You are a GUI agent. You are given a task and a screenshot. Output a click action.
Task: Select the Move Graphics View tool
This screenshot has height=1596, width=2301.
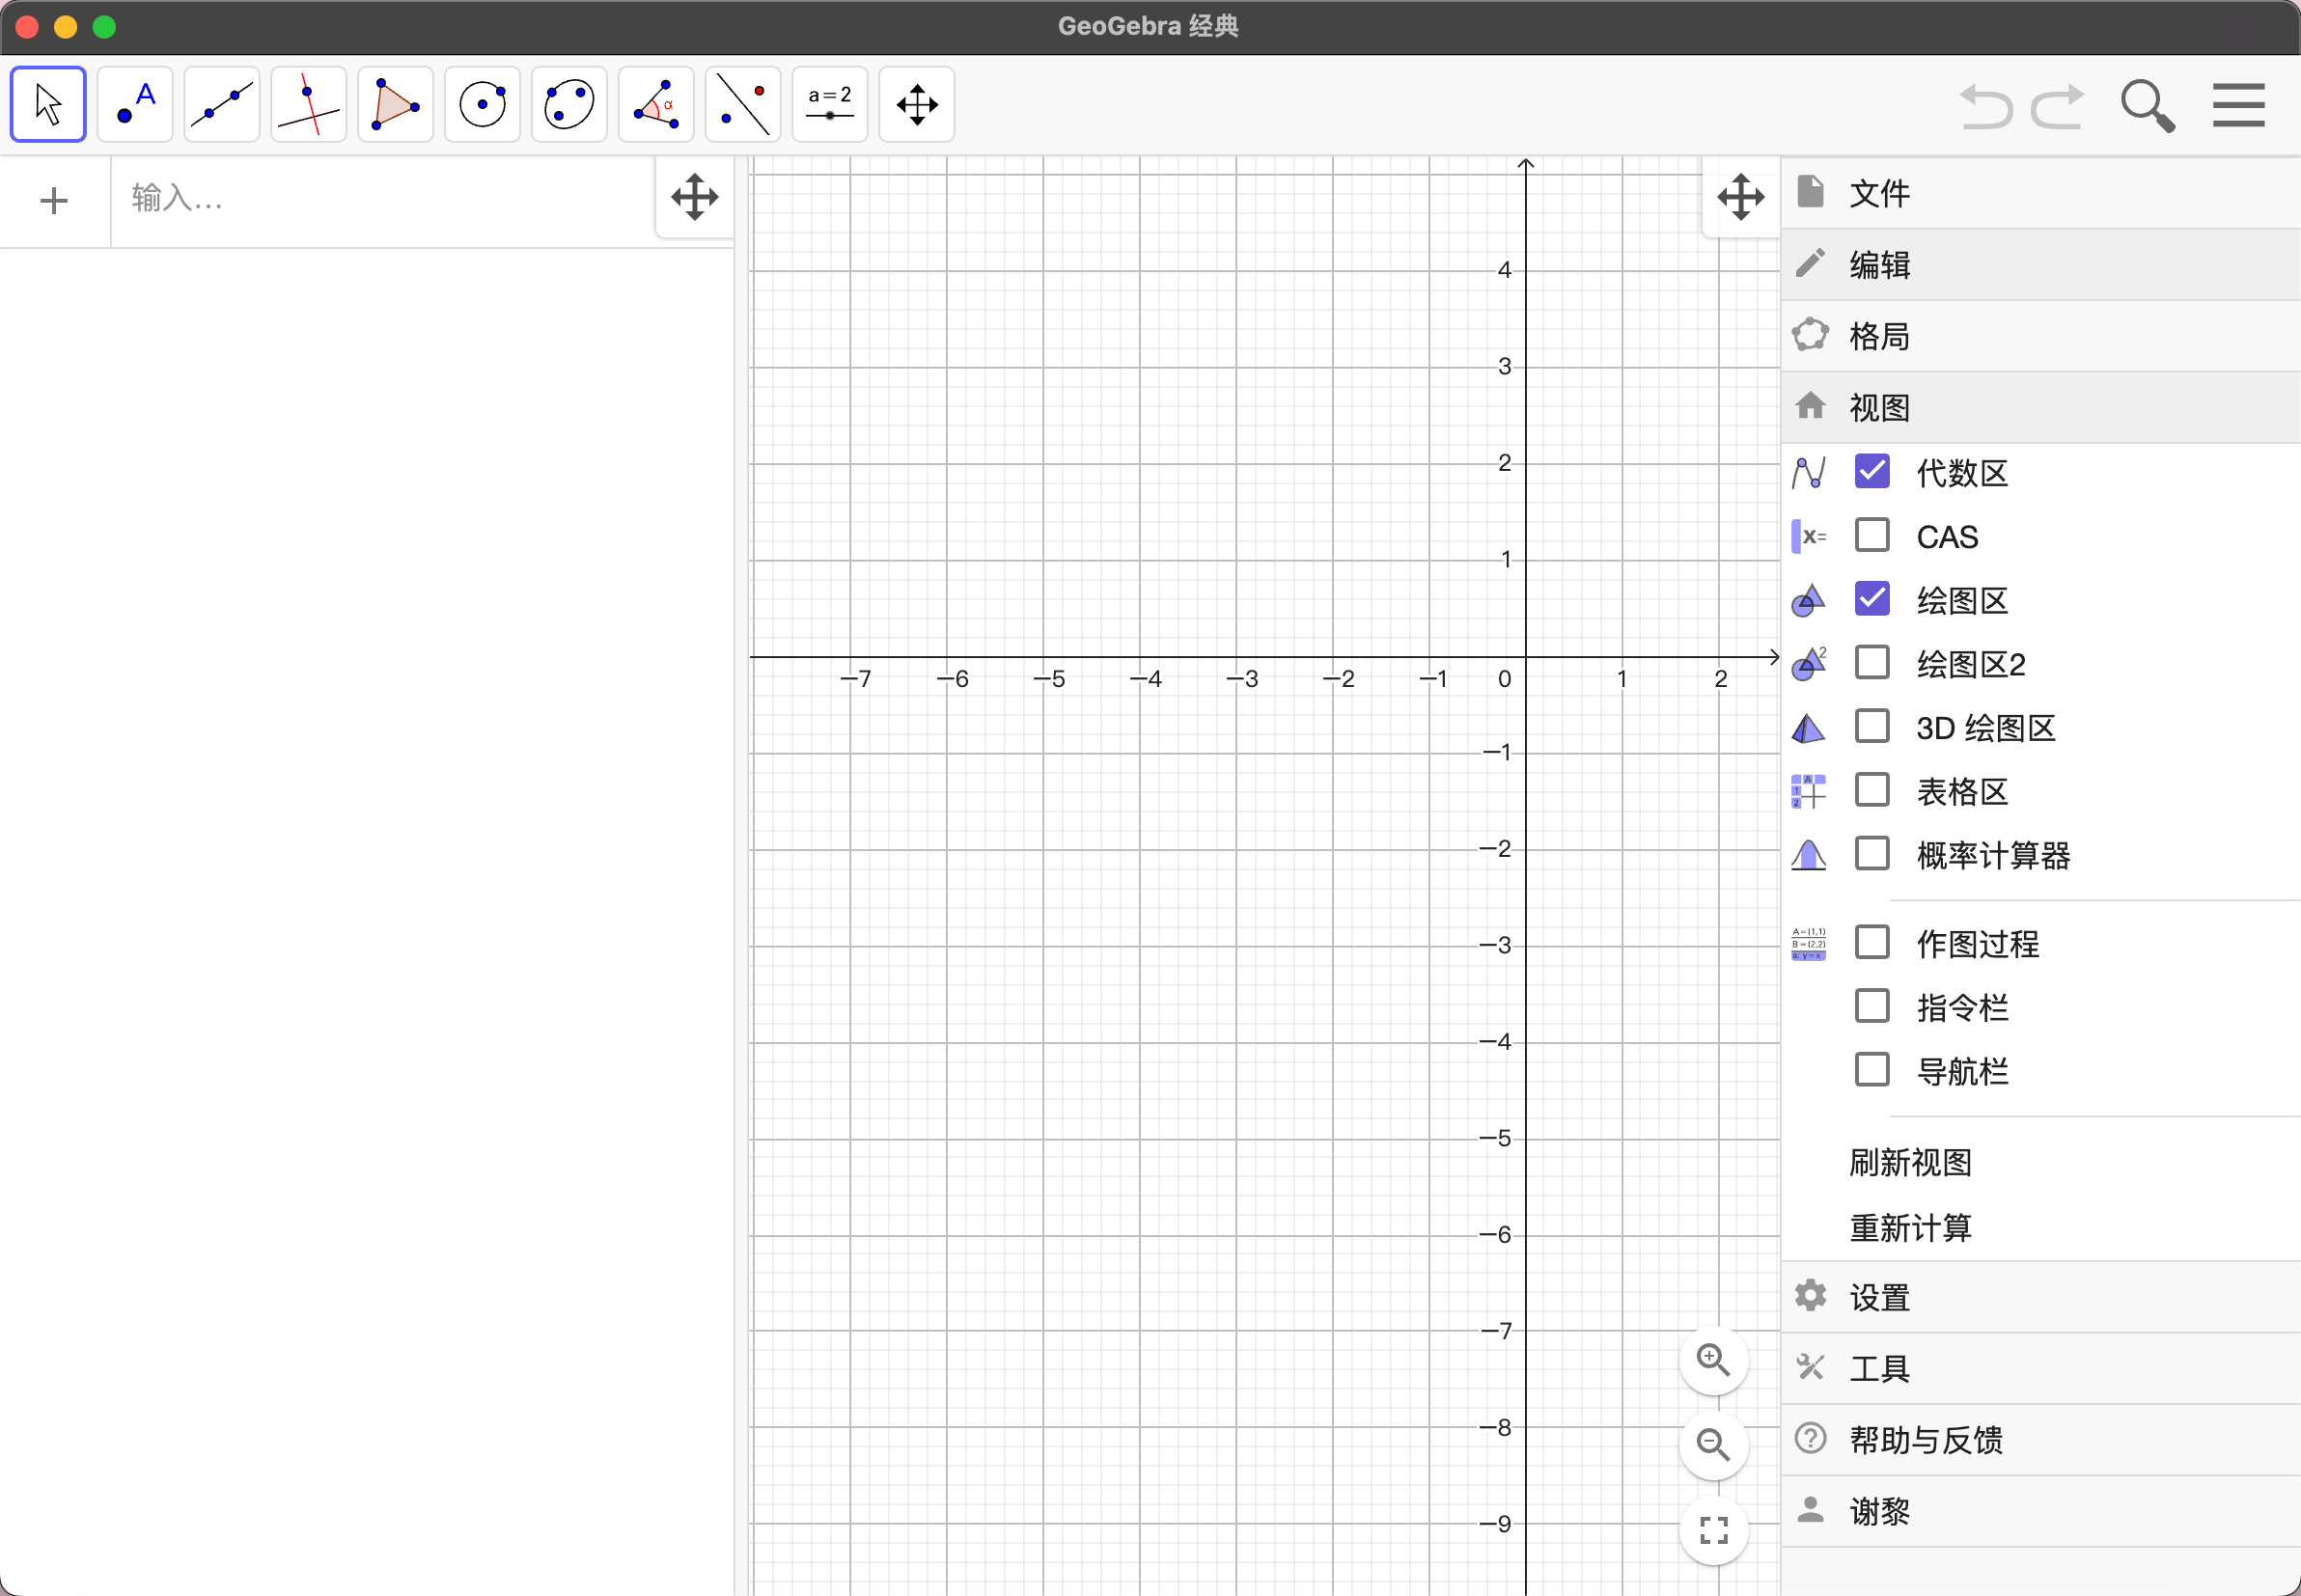point(915,104)
